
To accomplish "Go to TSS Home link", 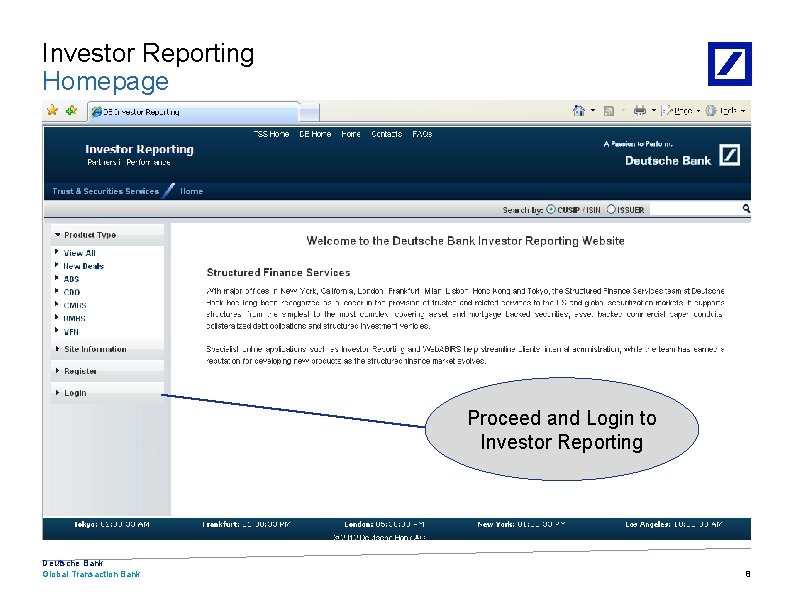I will pyautogui.click(x=271, y=134).
